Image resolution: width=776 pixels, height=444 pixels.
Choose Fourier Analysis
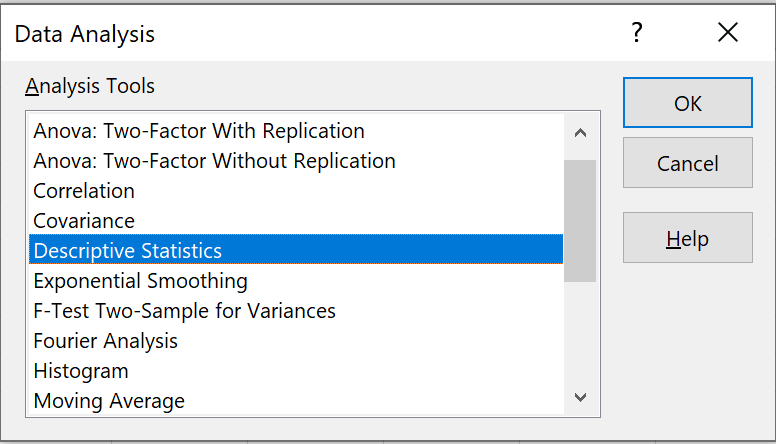(x=296, y=341)
